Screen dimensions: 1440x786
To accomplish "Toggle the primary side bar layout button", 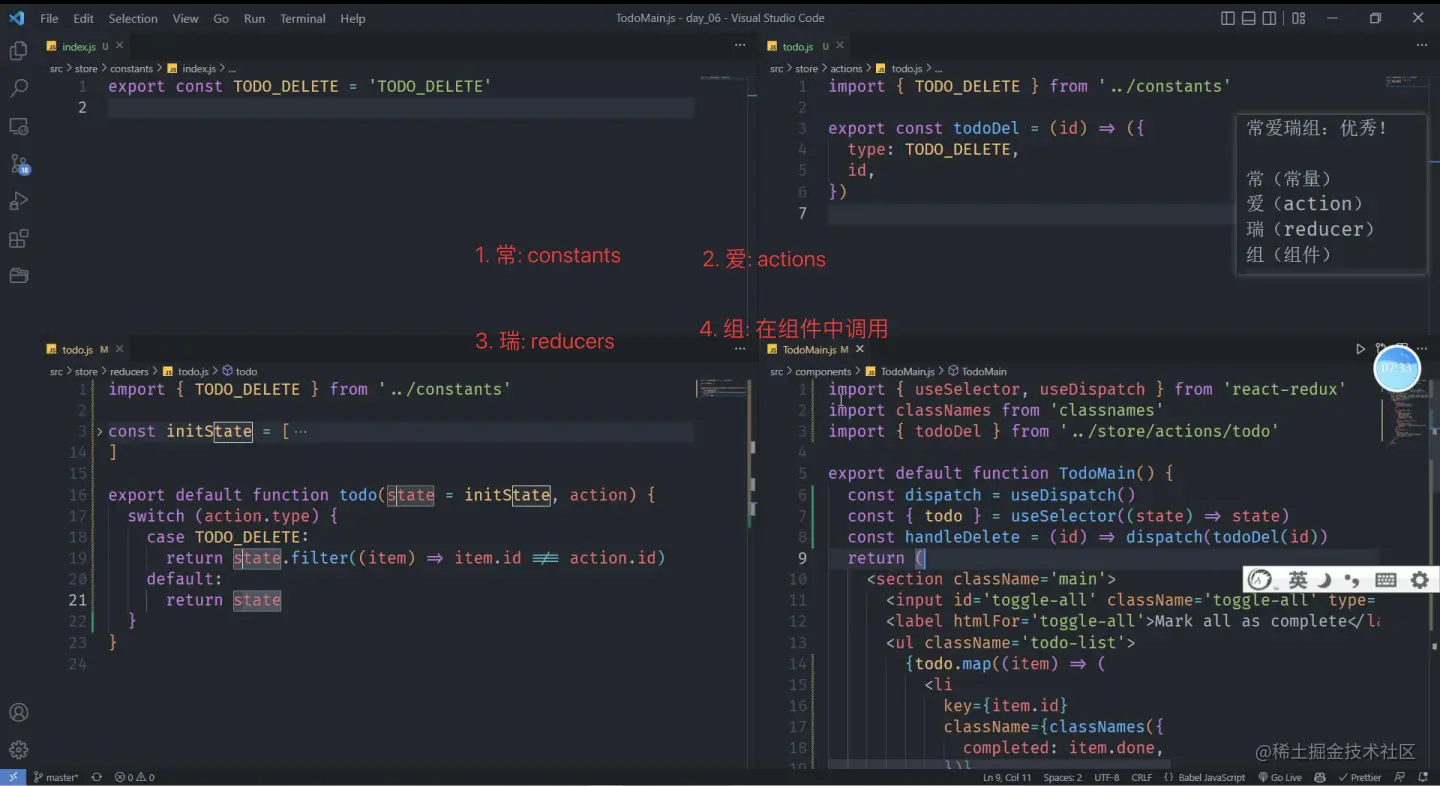I will tap(1228, 18).
